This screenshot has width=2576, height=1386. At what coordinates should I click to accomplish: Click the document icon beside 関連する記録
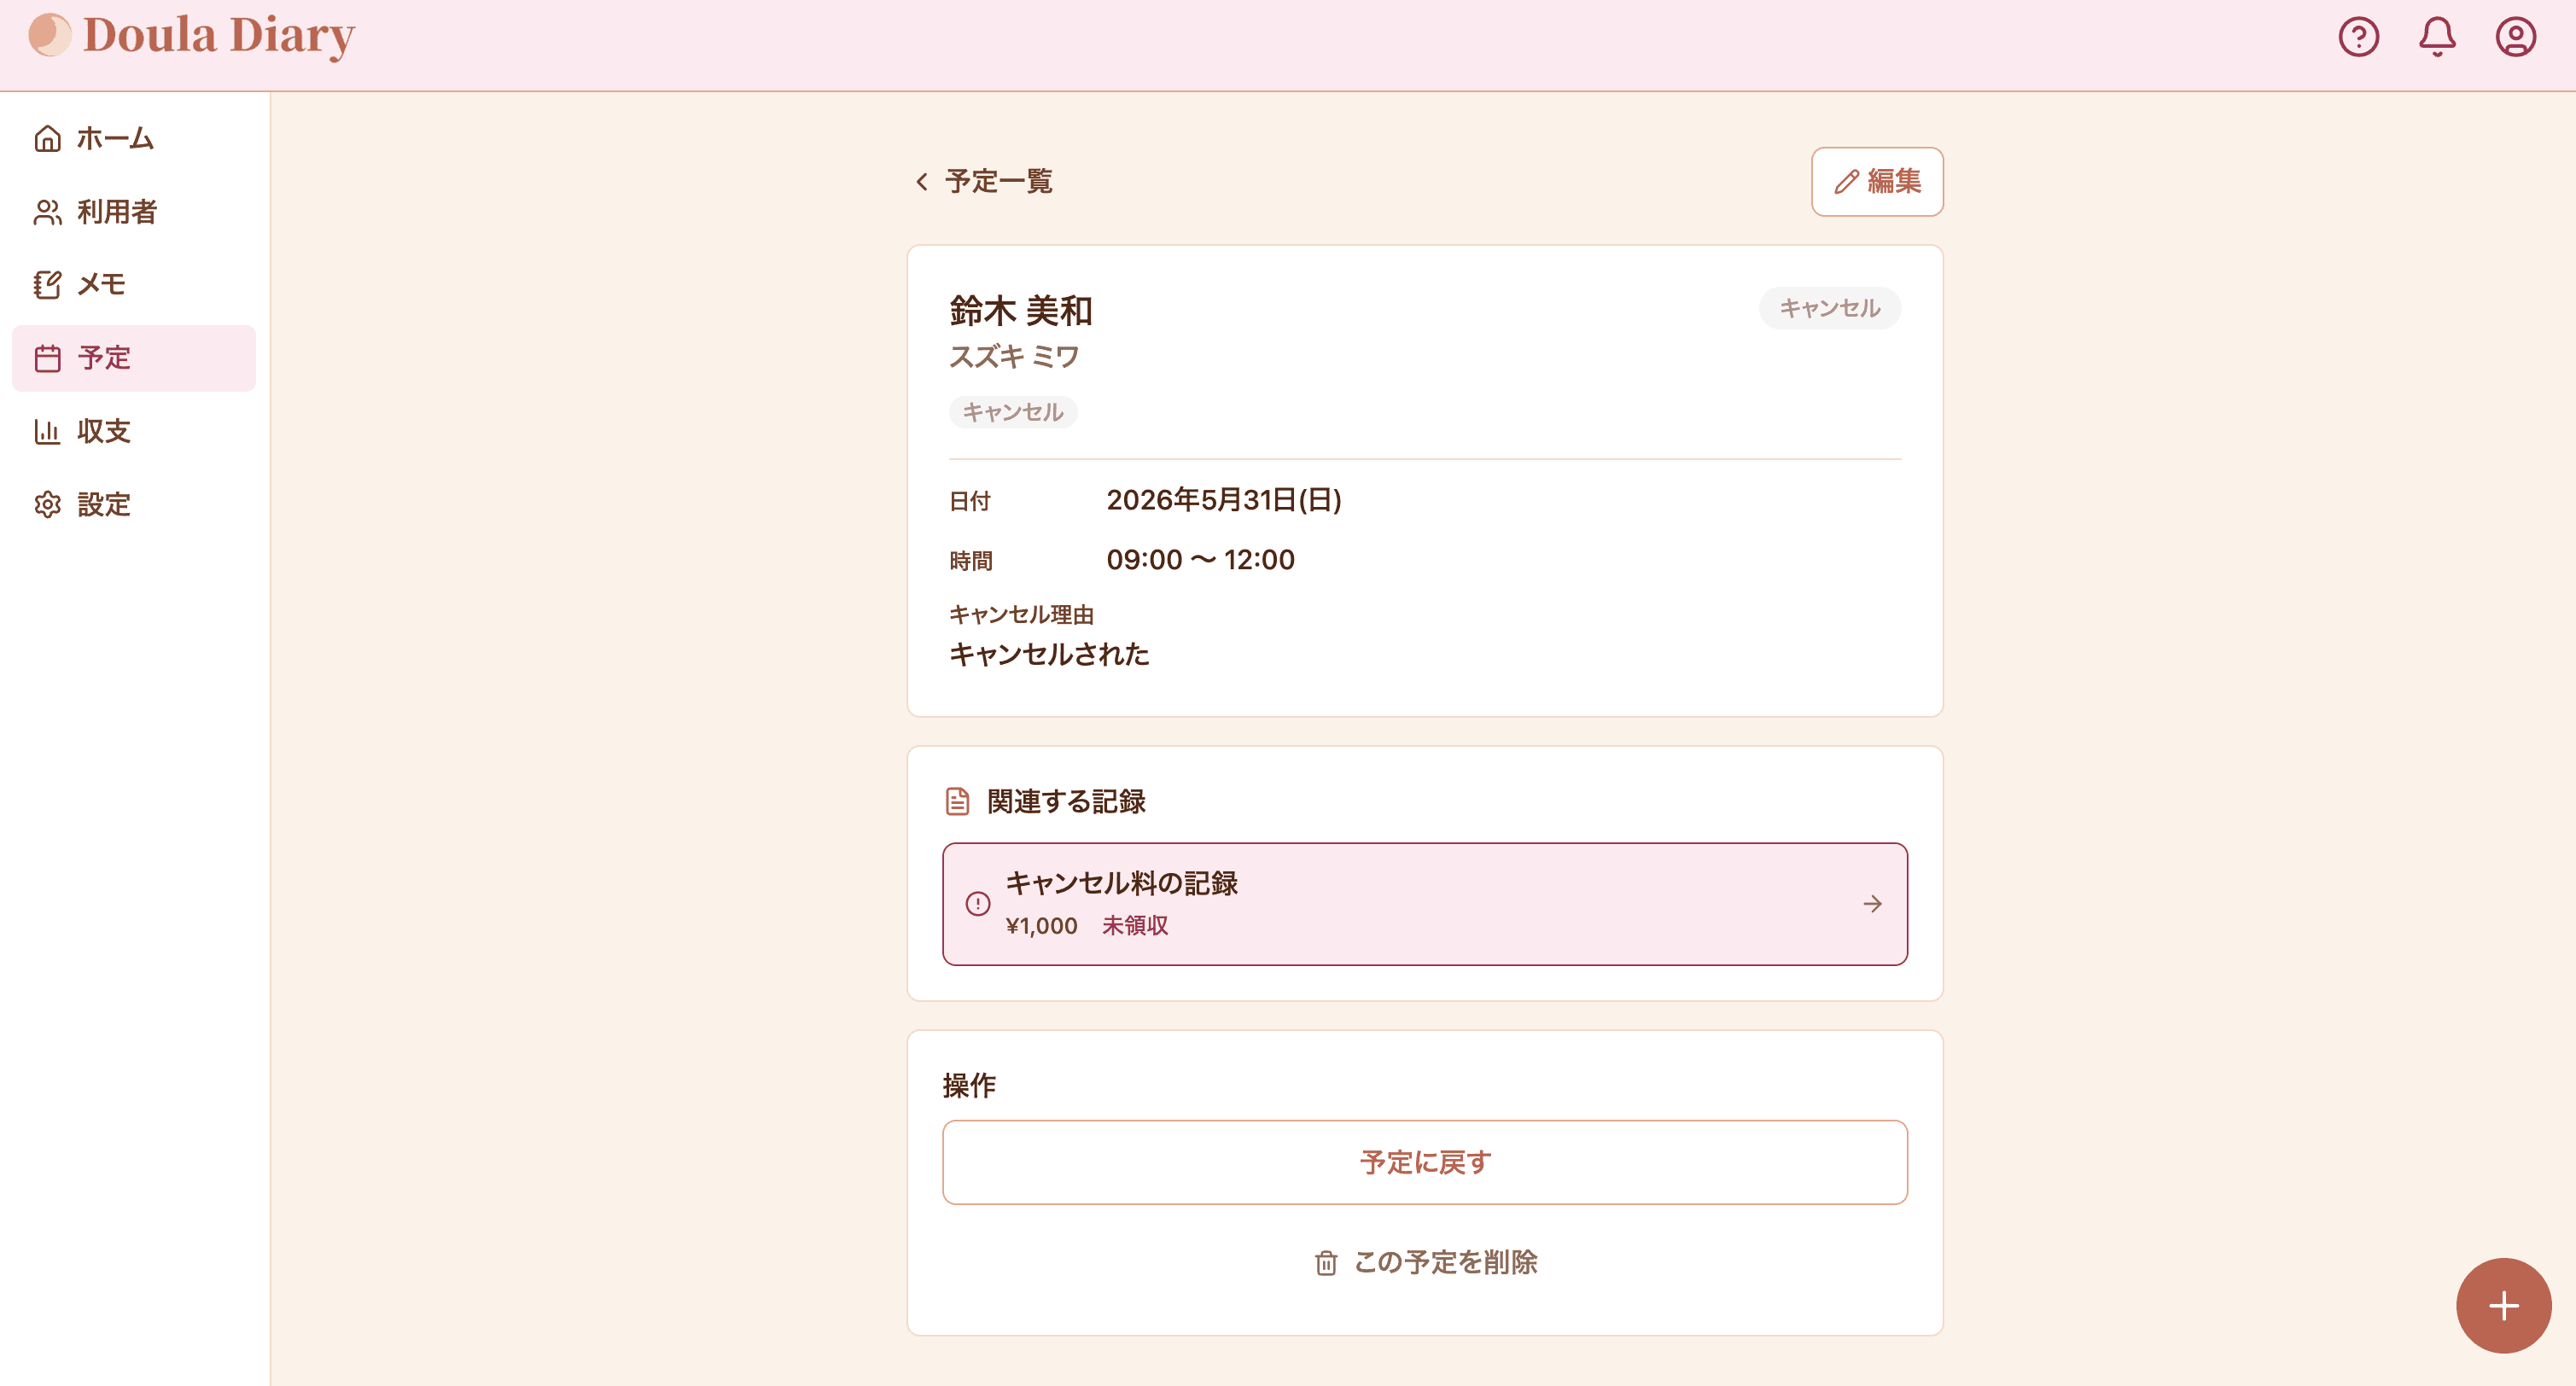tap(957, 801)
